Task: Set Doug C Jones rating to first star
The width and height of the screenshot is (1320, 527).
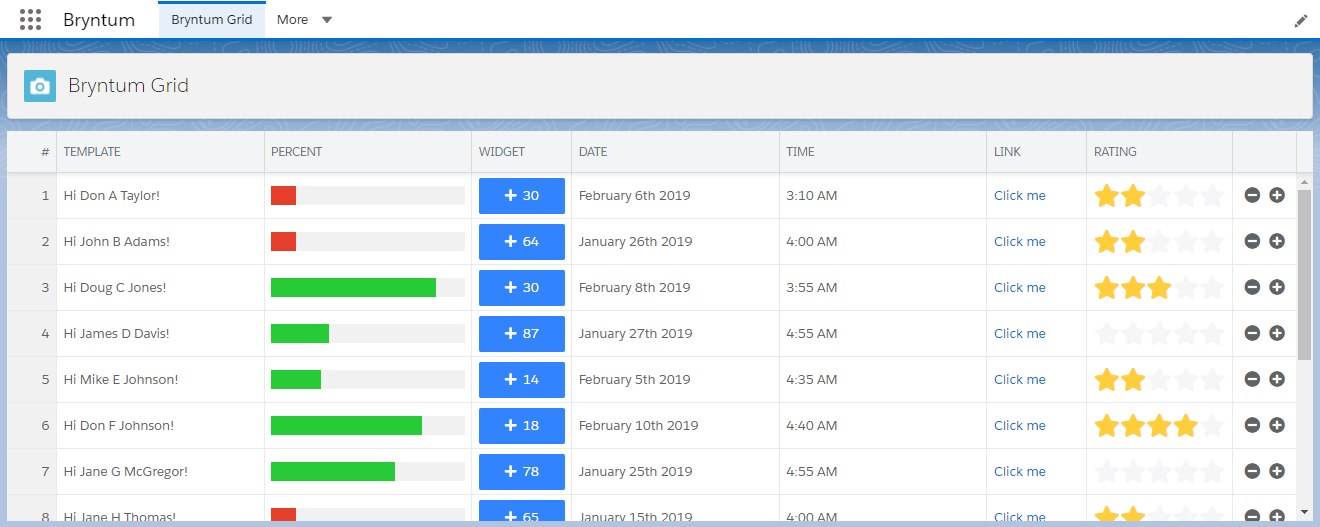Action: click(x=1106, y=288)
